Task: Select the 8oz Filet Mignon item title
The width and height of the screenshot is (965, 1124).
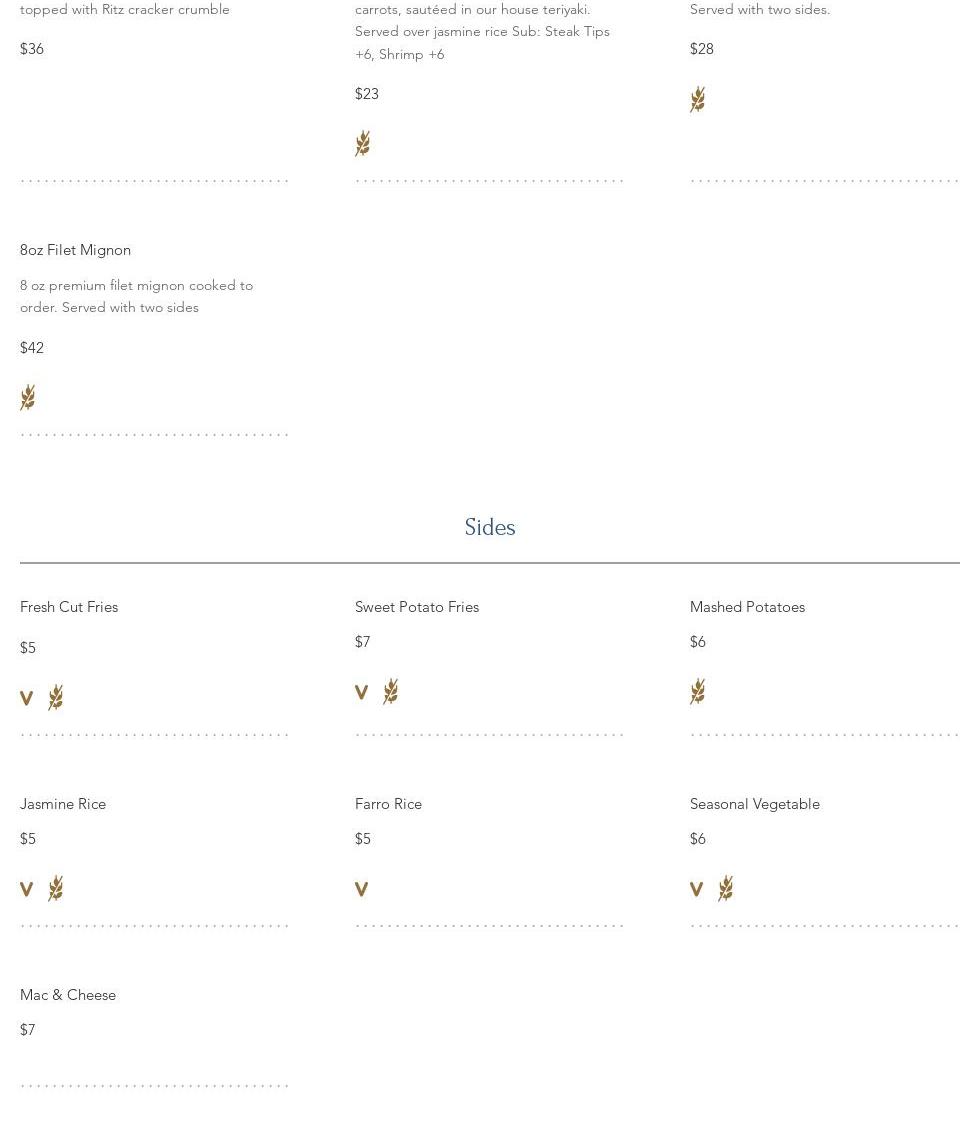Action: [x=75, y=250]
